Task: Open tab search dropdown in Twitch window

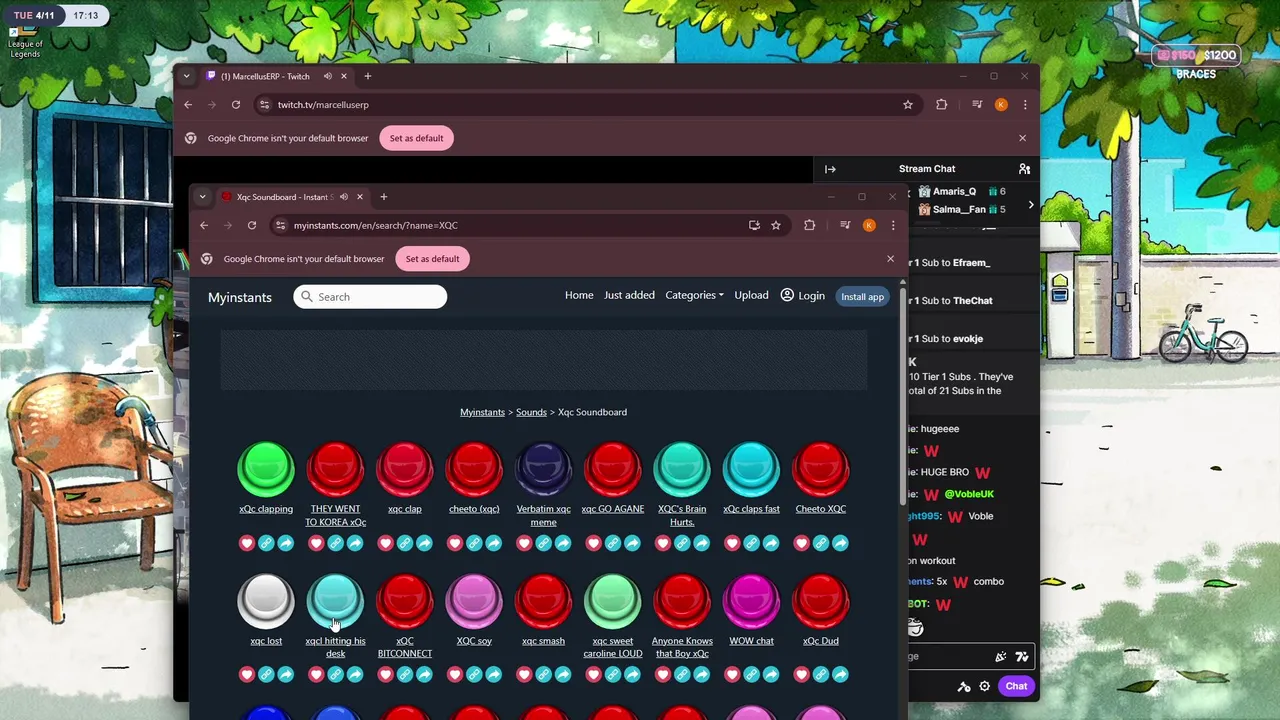Action: (186, 76)
